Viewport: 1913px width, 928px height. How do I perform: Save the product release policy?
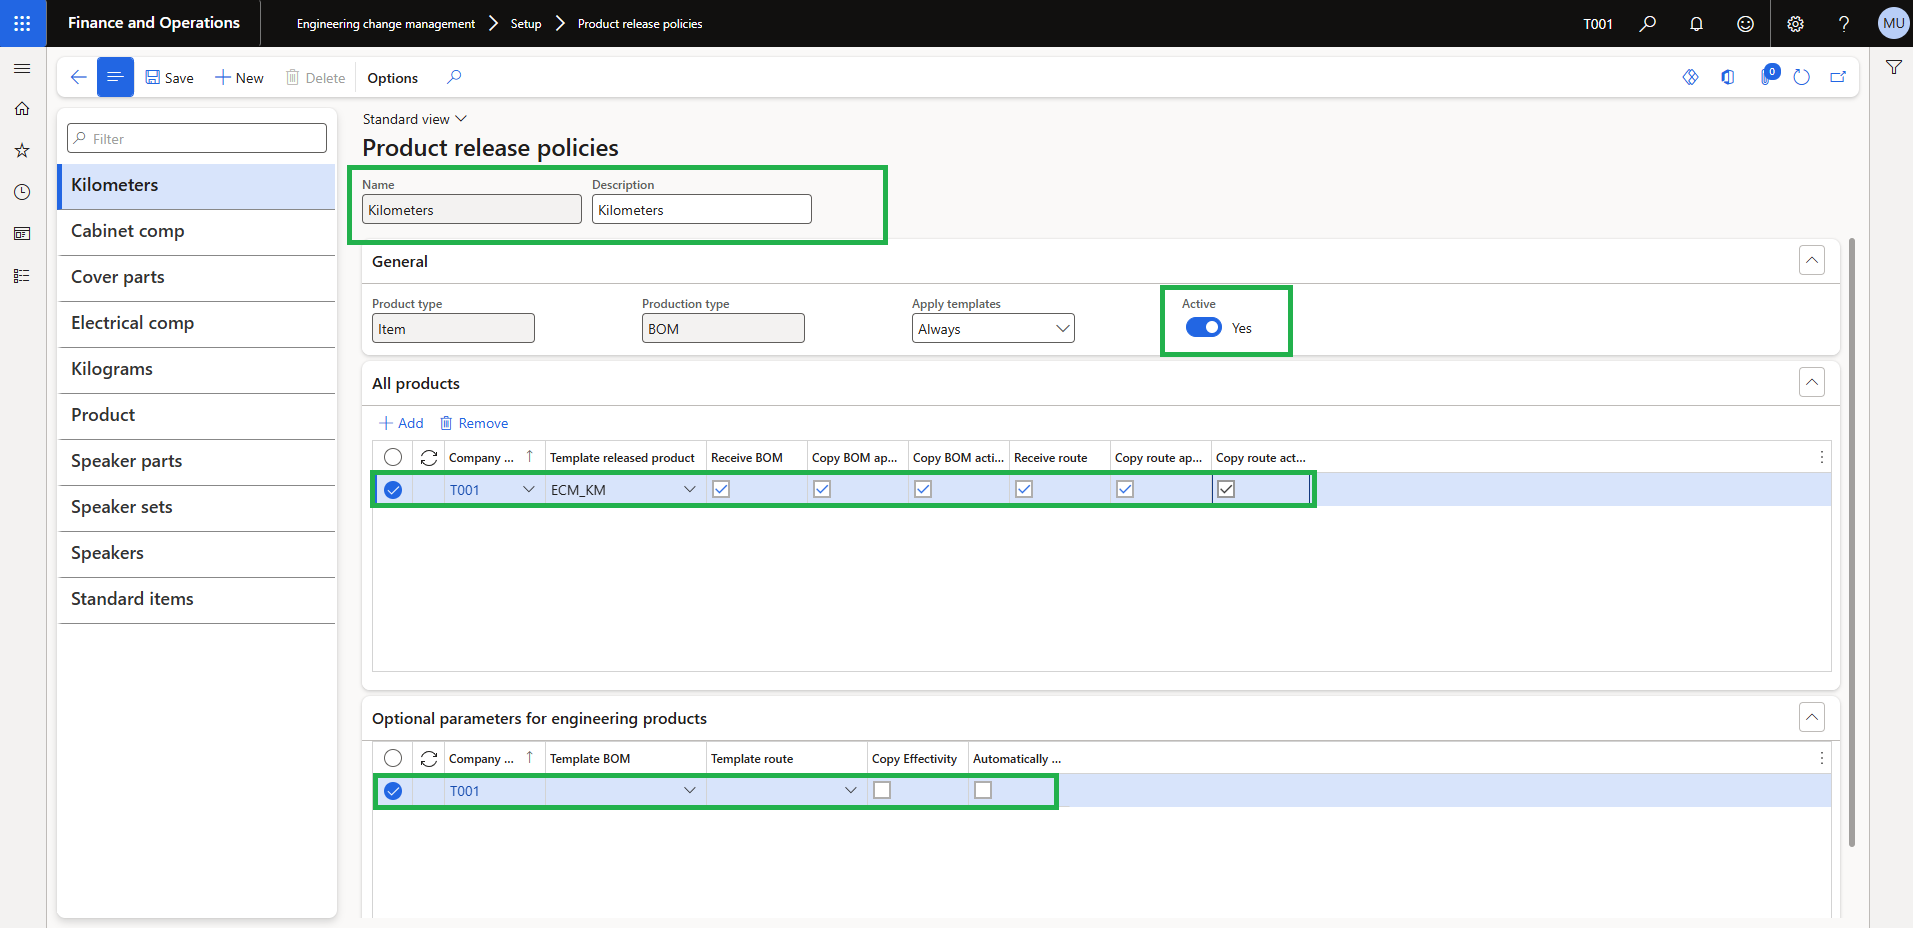(x=169, y=77)
